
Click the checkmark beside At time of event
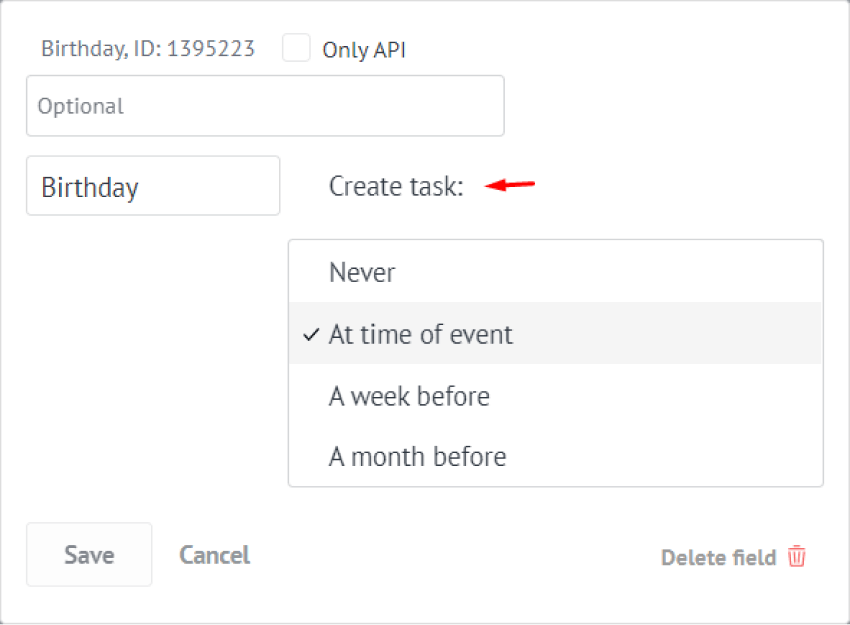[310, 335]
